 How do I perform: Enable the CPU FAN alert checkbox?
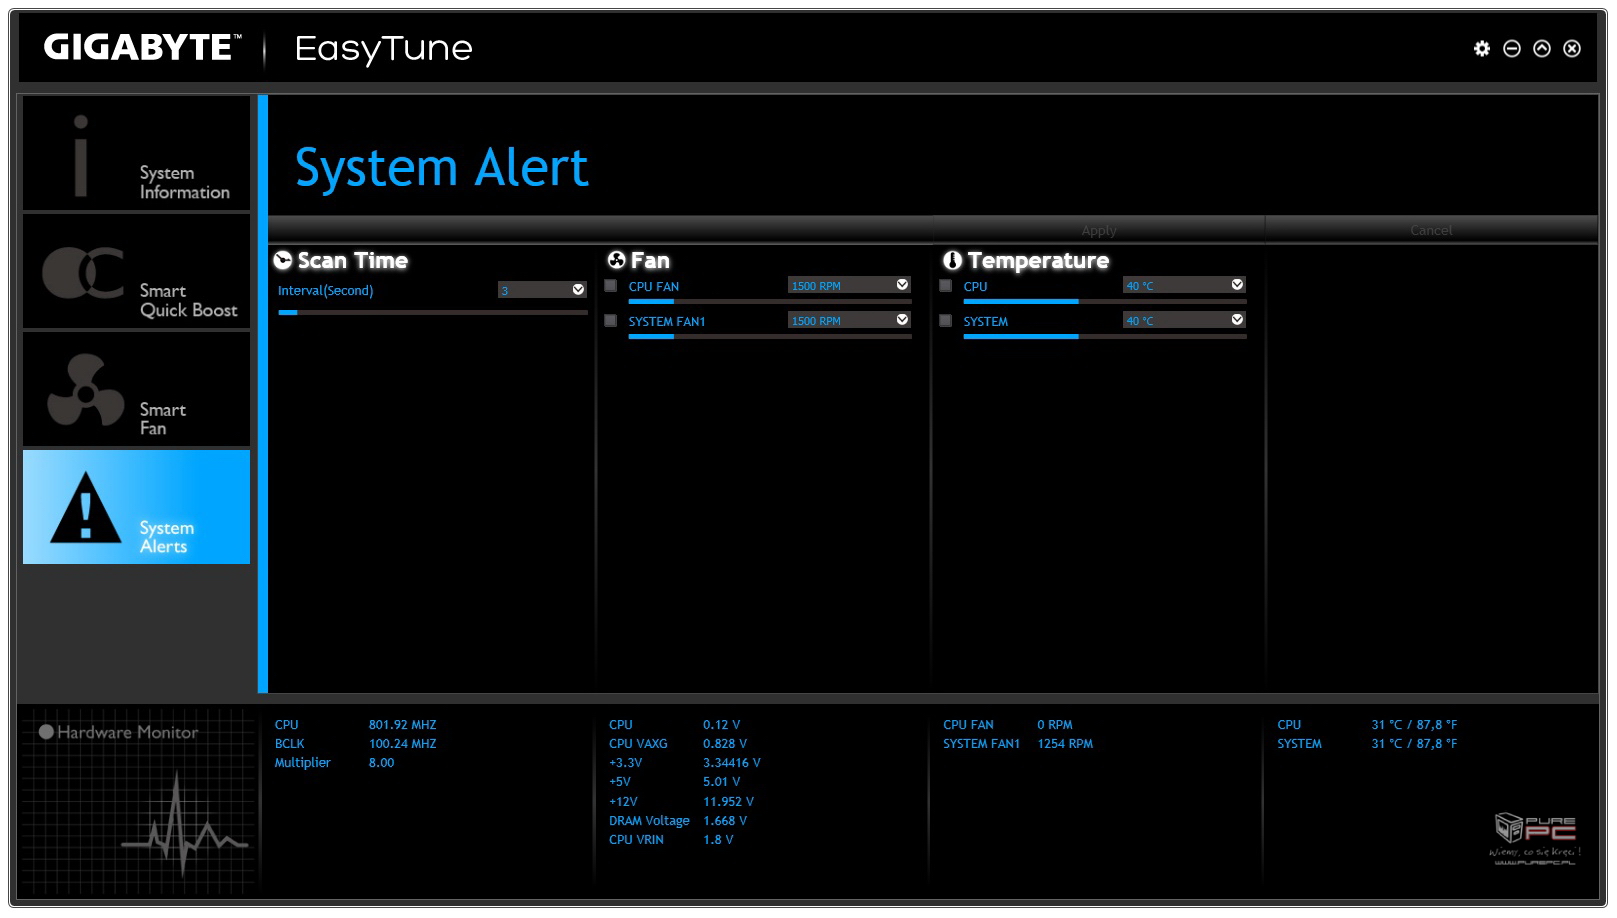[x=611, y=286]
